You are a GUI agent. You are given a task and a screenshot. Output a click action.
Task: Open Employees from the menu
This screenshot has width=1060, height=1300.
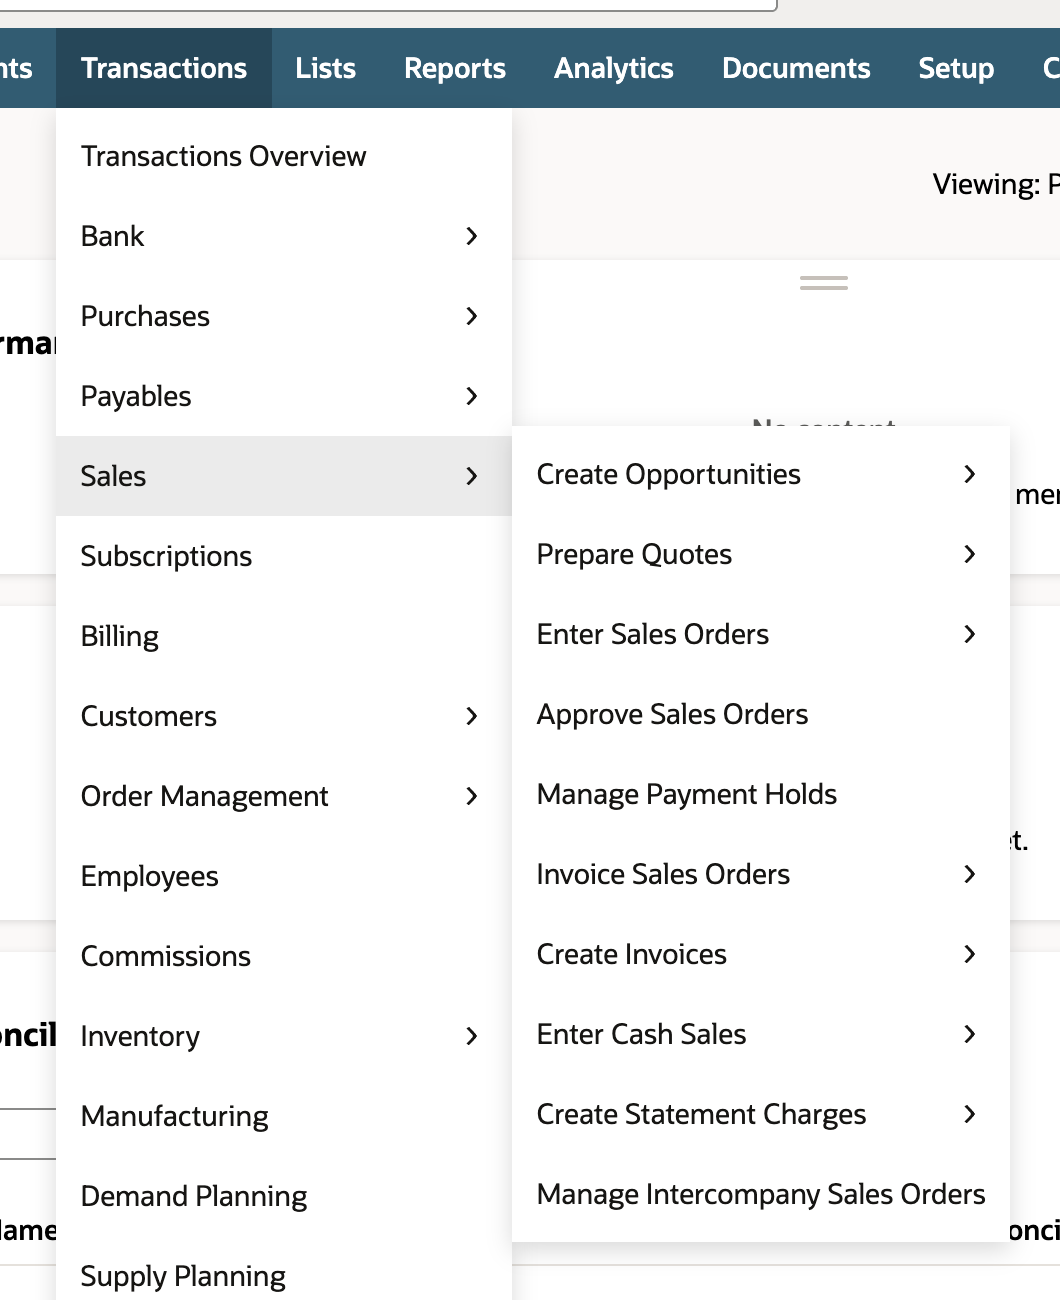(x=284, y=876)
